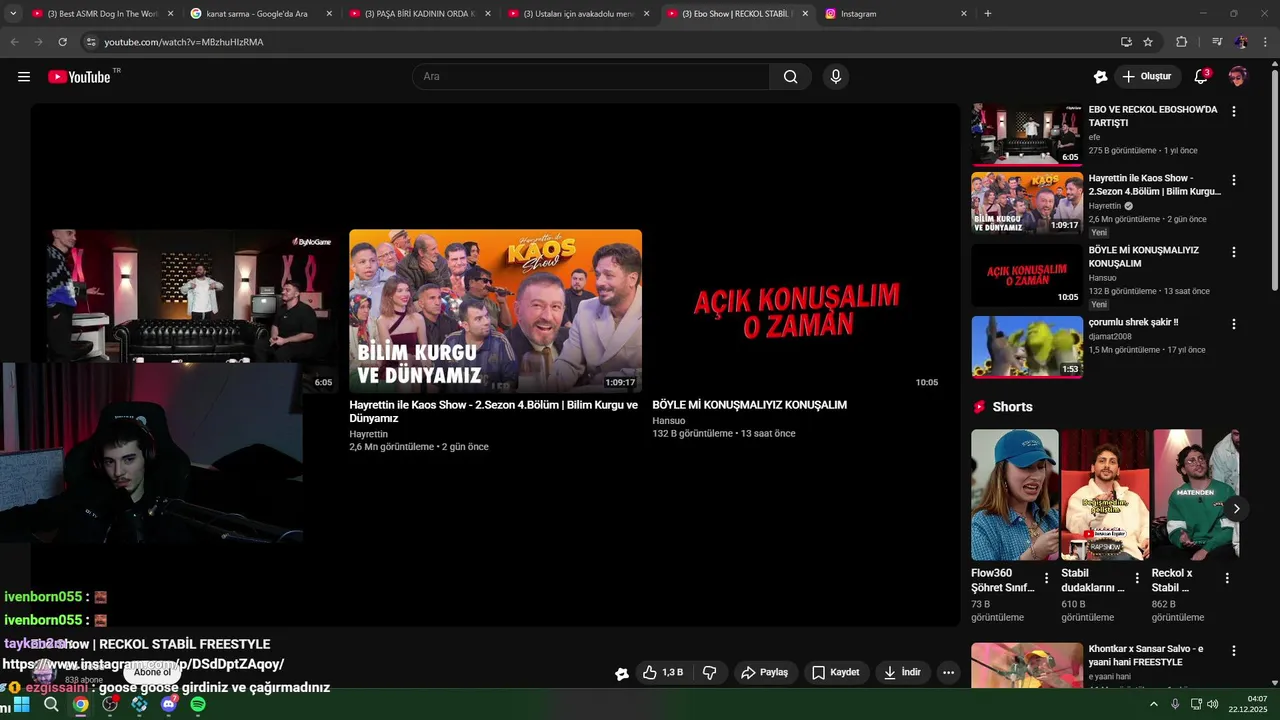Close the Ebo Show tab
The image size is (1280, 720).
pos(805,14)
